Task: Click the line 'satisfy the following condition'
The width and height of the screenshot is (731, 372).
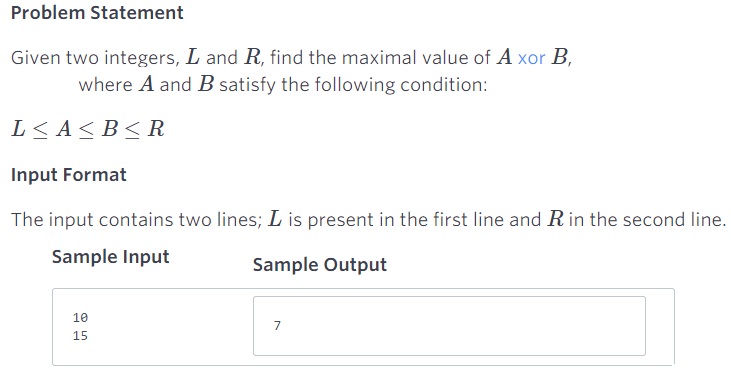Action: (353, 85)
